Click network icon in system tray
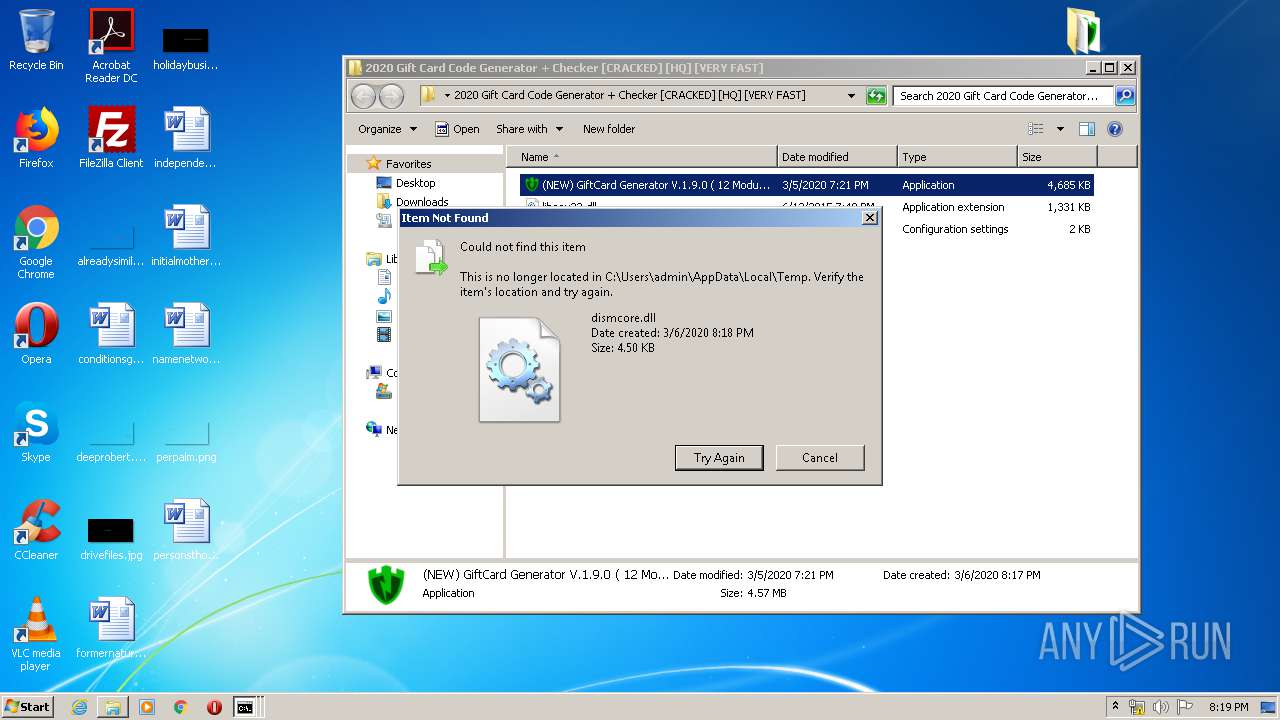1280x720 pixels. coord(1137,707)
